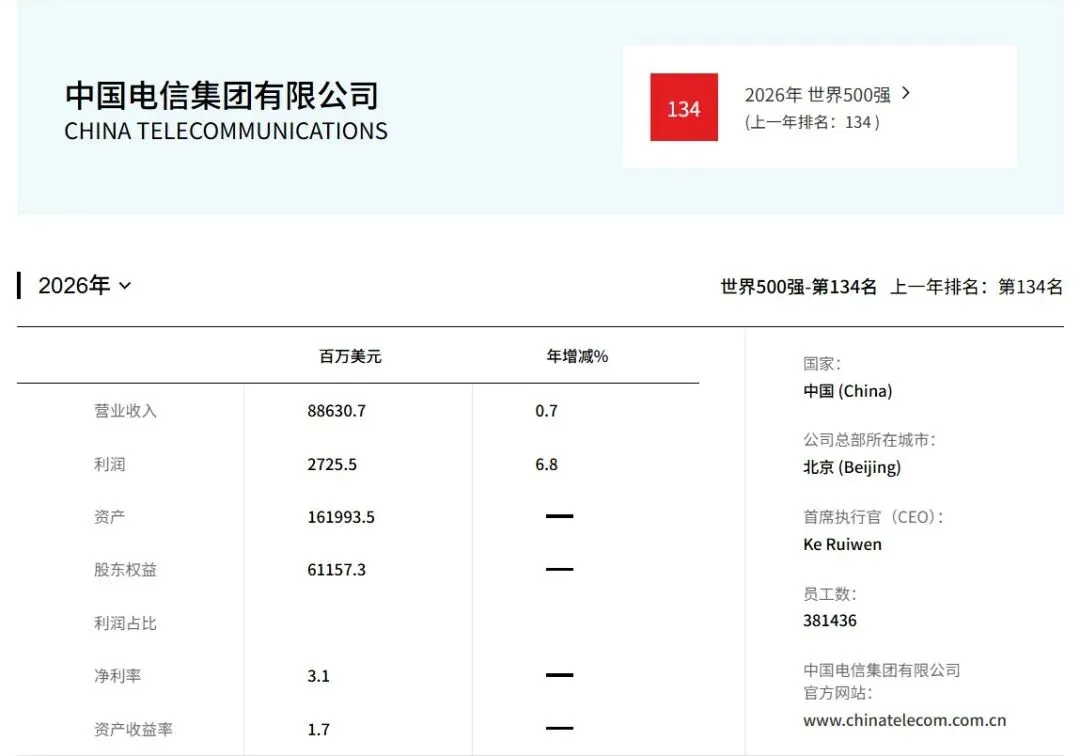
Task: Select assets value 161993.5
Action: pos(341,517)
